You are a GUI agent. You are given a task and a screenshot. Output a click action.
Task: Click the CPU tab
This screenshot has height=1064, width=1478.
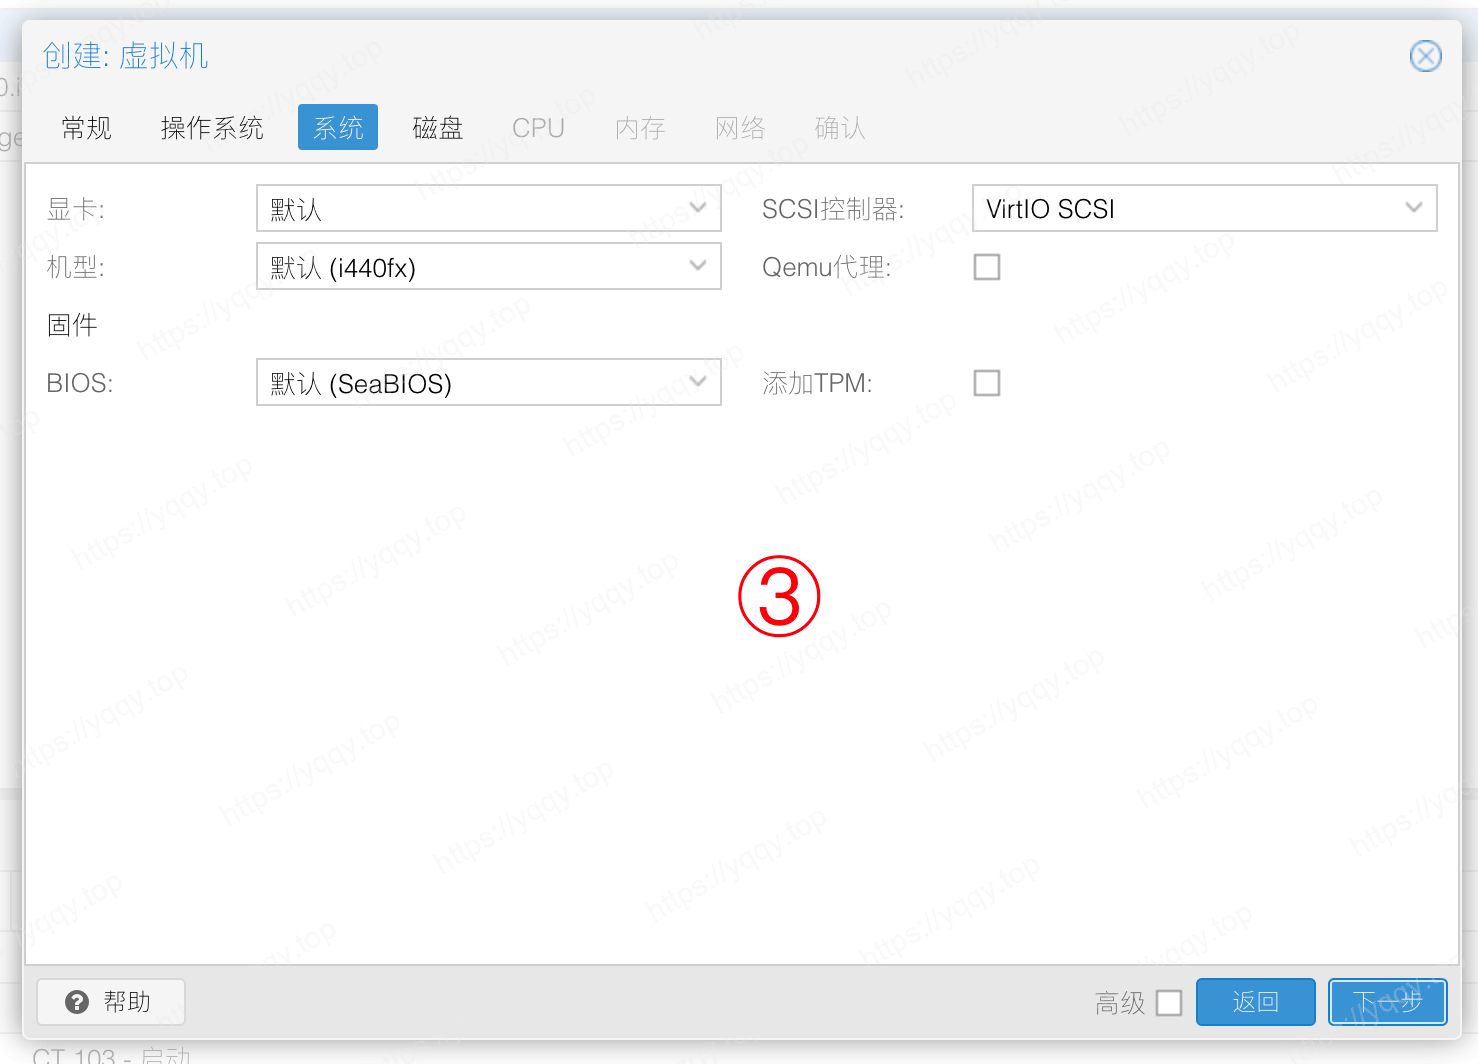point(538,128)
